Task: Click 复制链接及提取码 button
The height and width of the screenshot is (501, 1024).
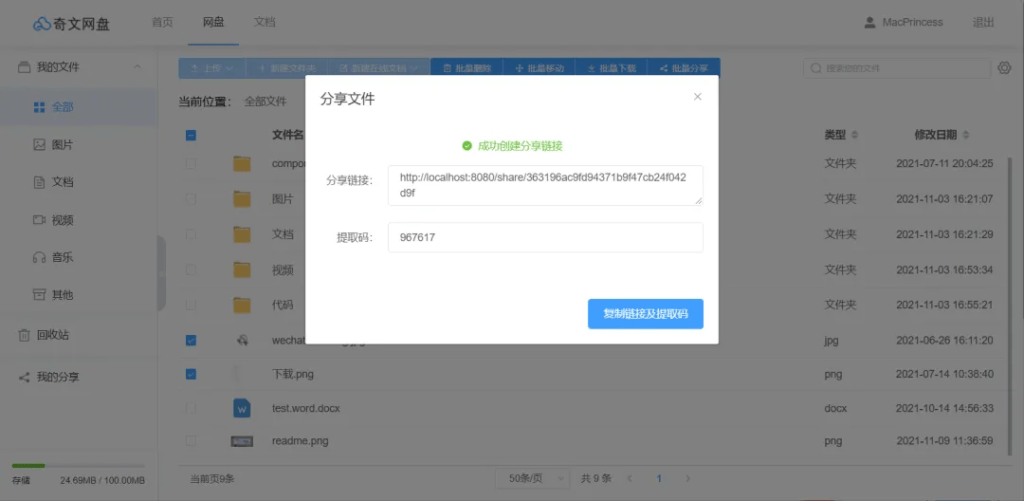Action: (x=645, y=314)
